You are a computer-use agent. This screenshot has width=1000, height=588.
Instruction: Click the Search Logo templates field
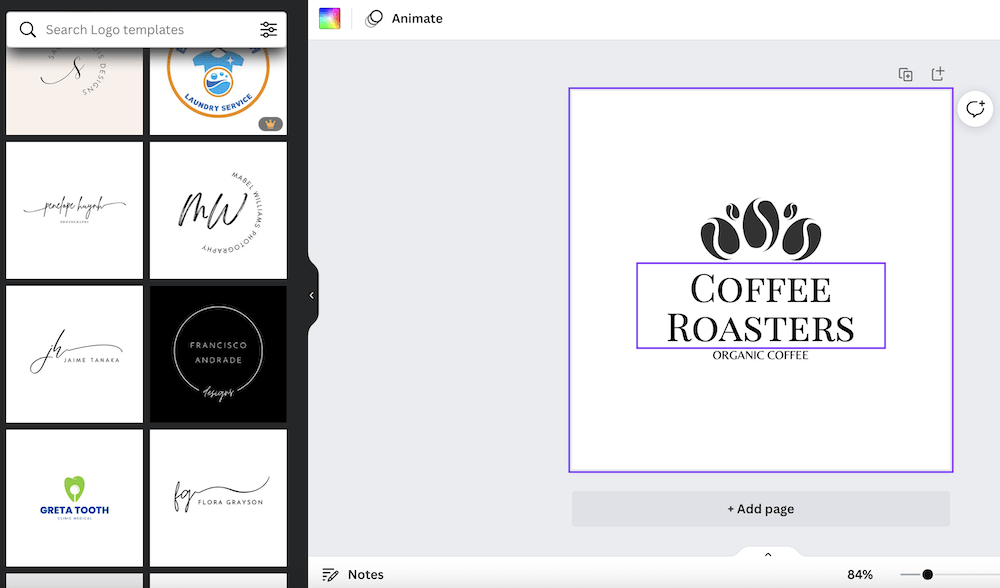(x=147, y=29)
